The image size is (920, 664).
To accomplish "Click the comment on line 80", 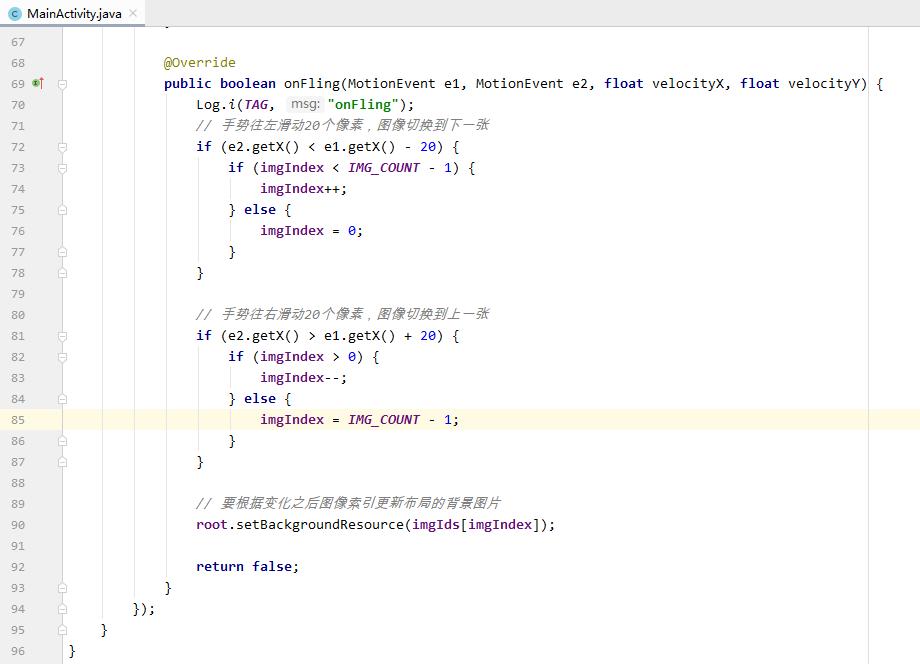I will click(x=343, y=314).
